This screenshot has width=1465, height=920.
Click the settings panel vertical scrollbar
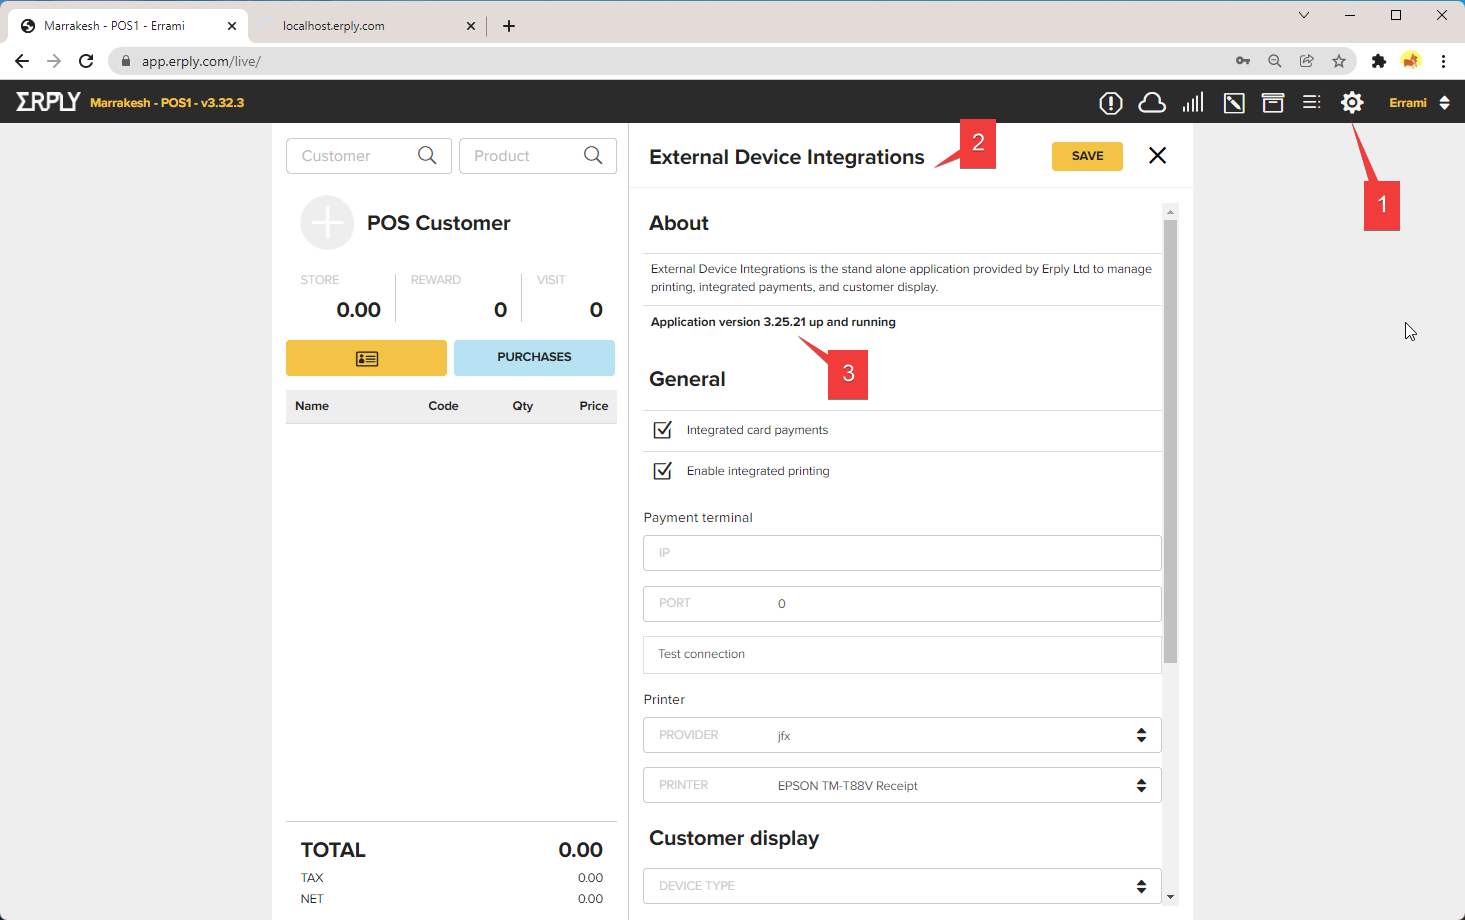click(x=1170, y=440)
